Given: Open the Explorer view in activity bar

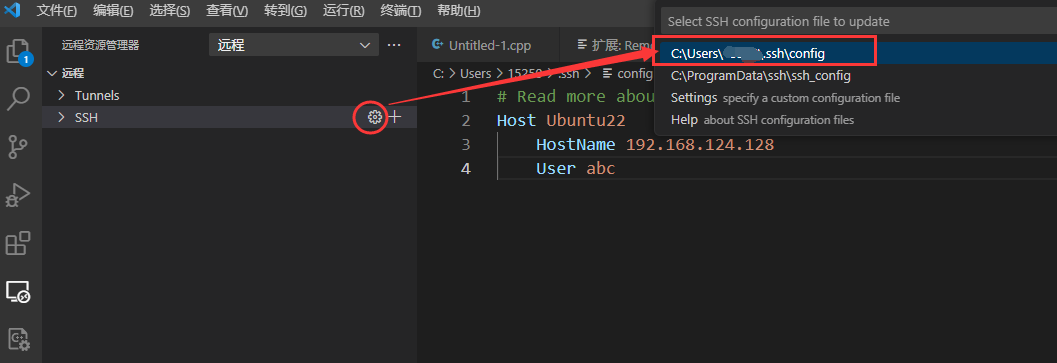Looking at the screenshot, I should pyautogui.click(x=19, y=52).
